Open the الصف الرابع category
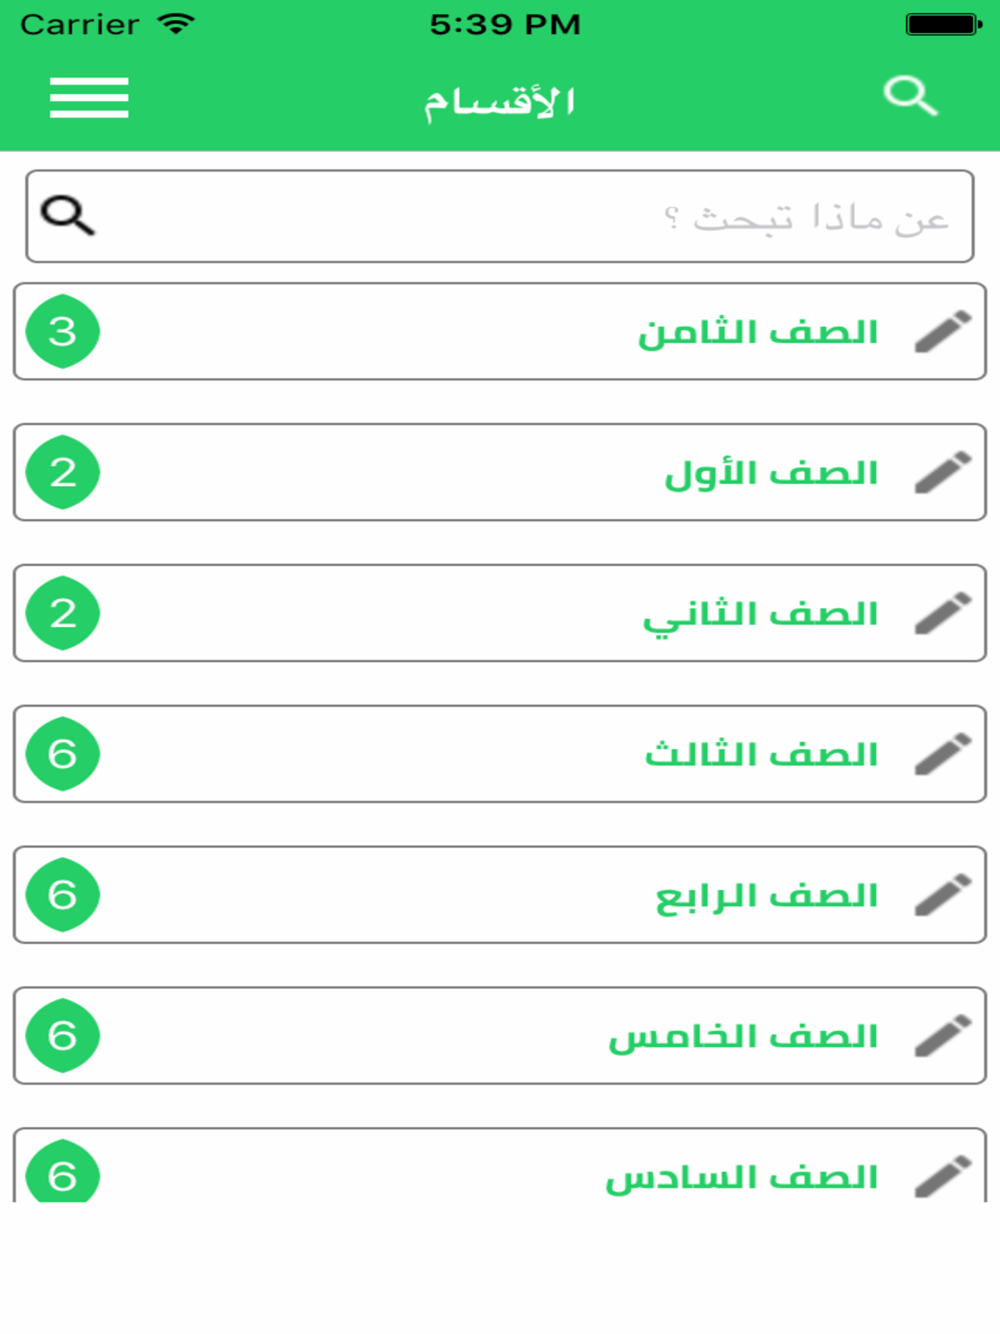 (500, 895)
